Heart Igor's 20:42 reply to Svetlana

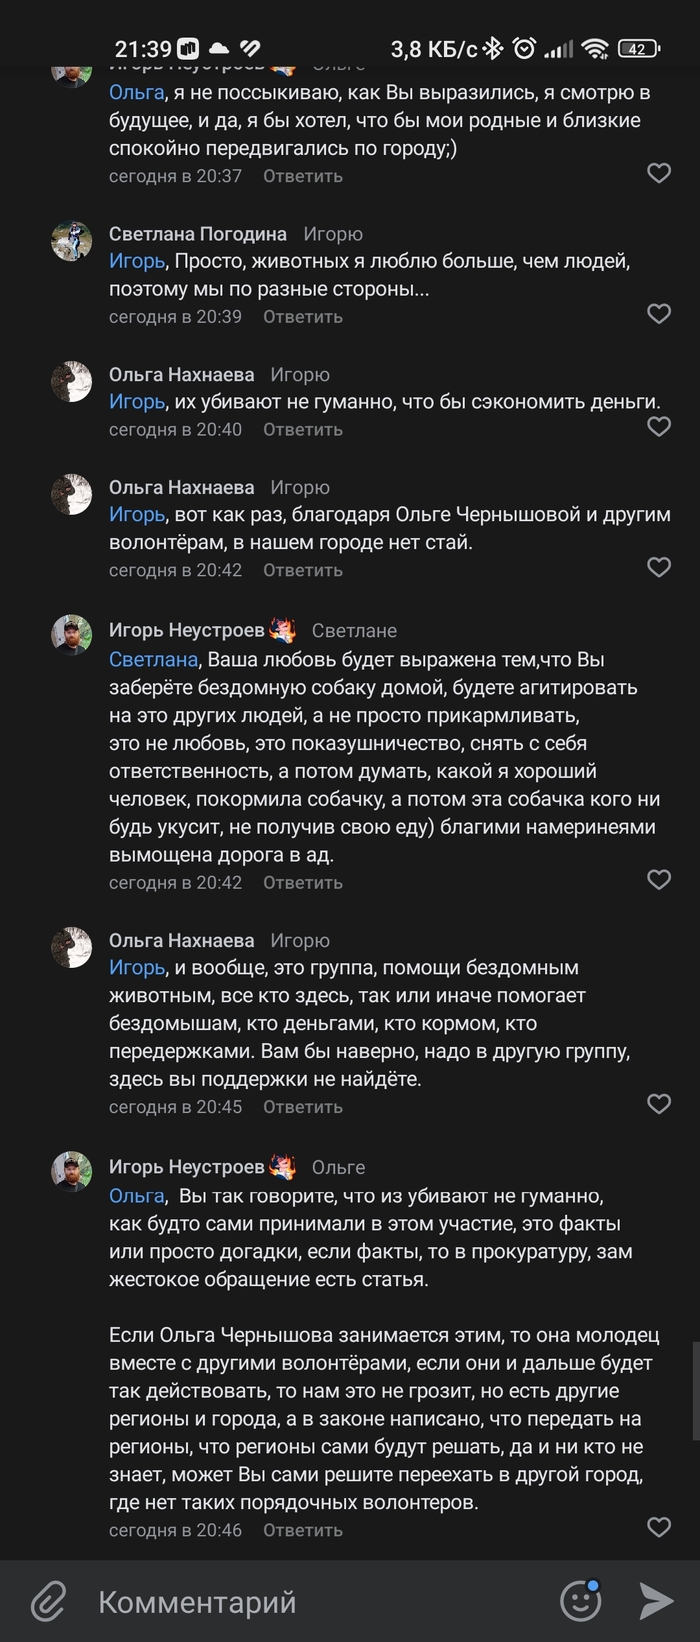click(658, 880)
